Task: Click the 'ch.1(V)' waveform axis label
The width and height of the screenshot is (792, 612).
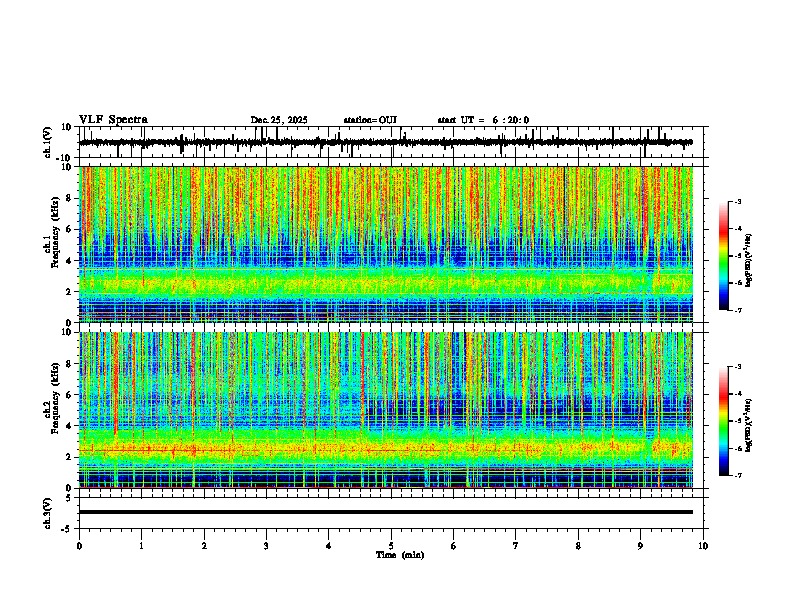Action: point(48,142)
